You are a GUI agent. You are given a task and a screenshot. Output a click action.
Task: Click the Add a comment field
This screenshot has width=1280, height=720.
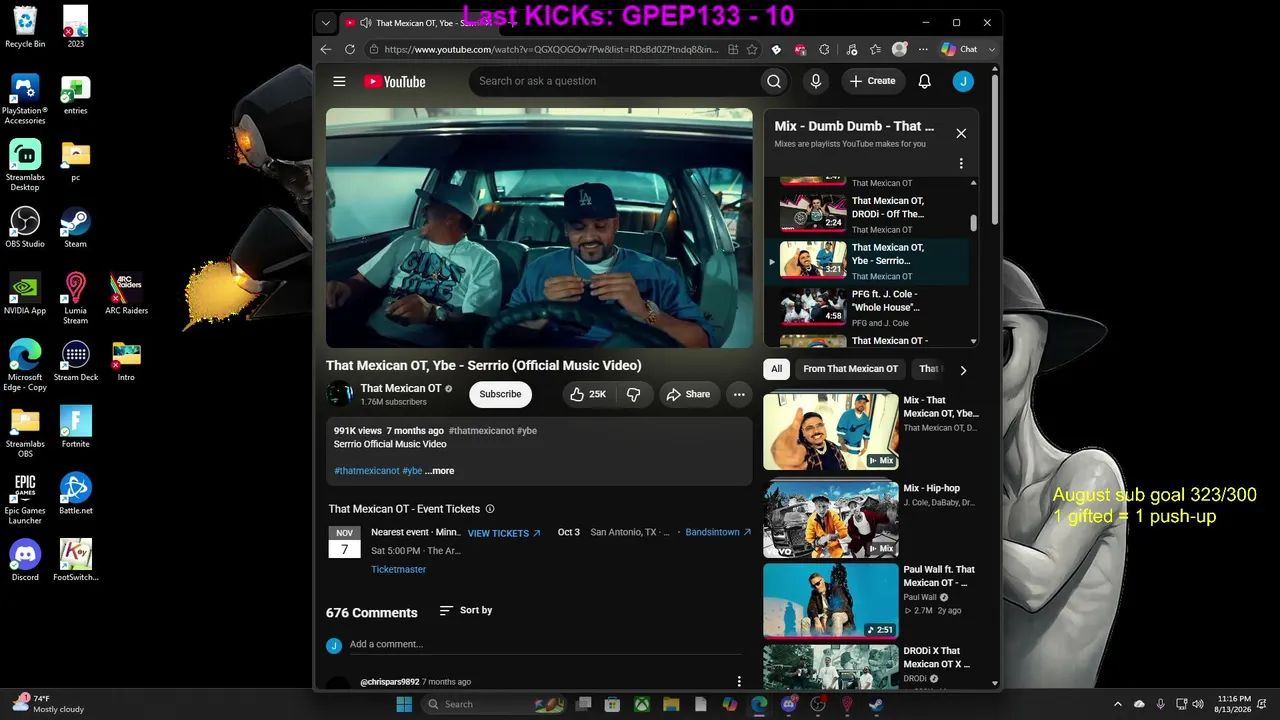point(545,645)
